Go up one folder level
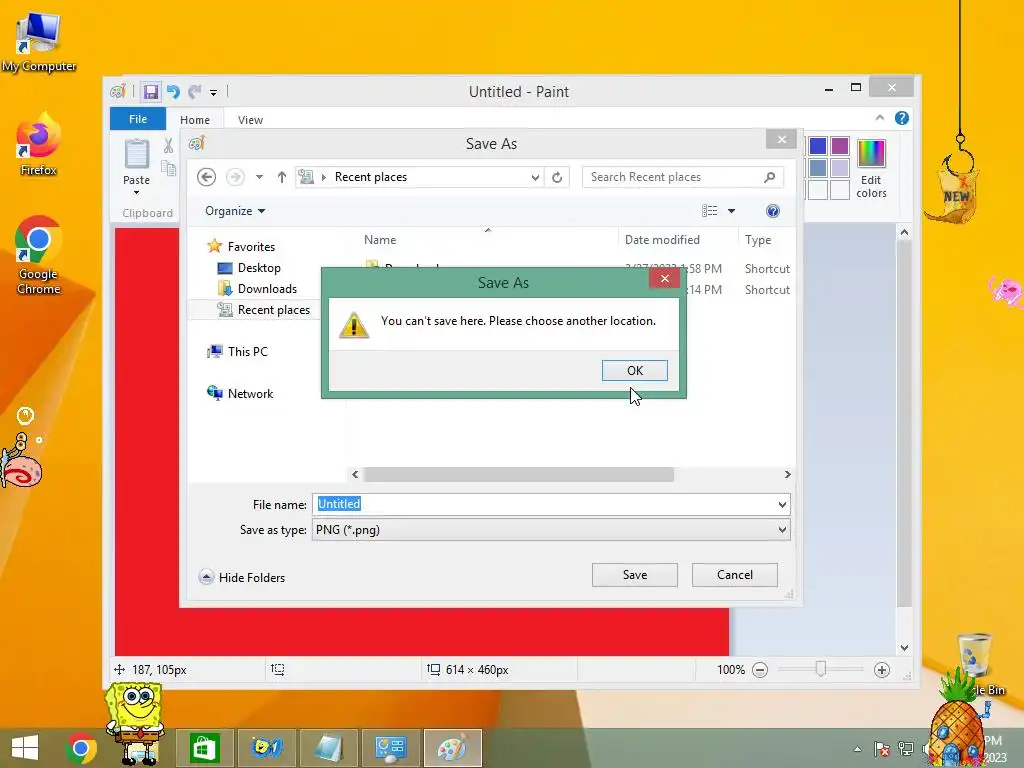 coord(281,177)
